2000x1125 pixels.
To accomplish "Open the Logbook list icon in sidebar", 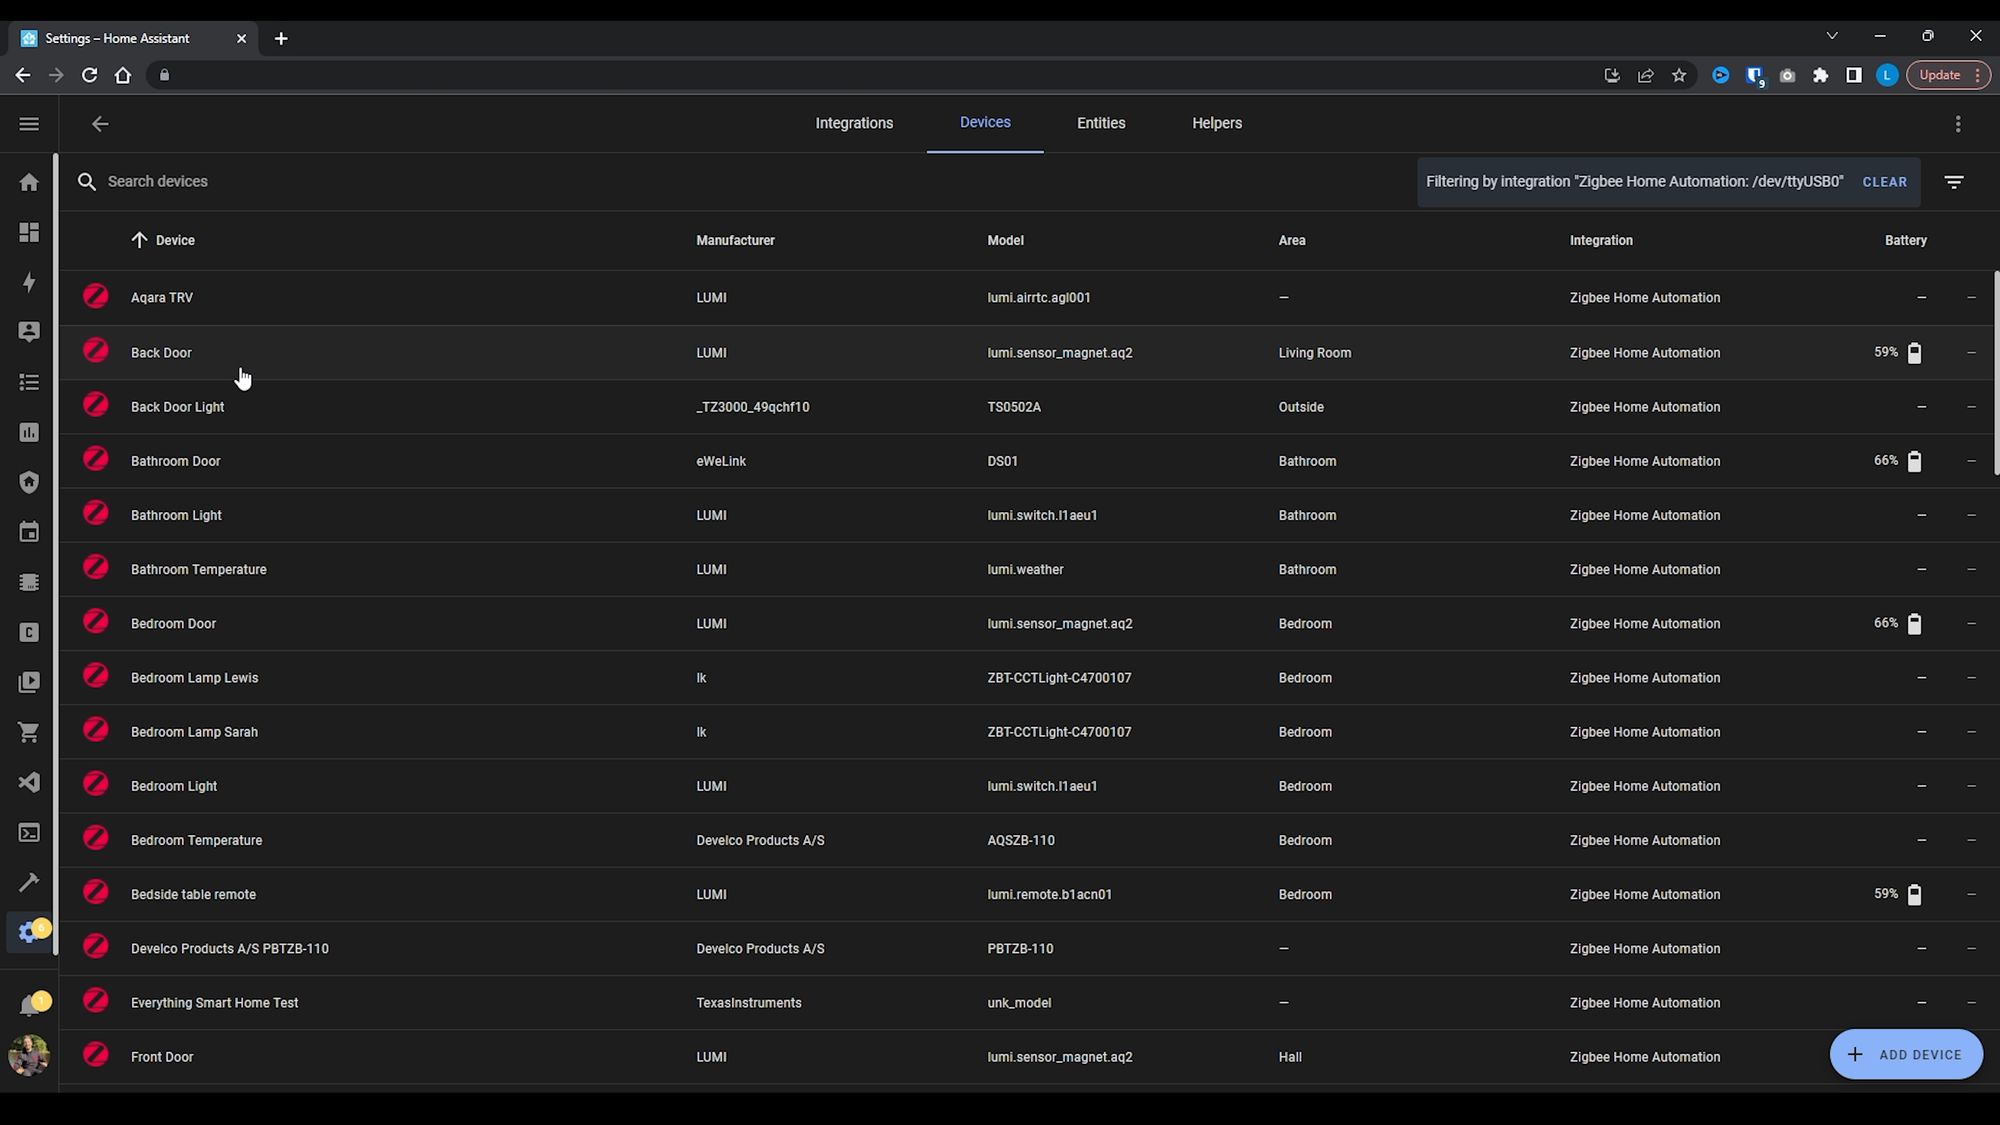I will point(29,382).
